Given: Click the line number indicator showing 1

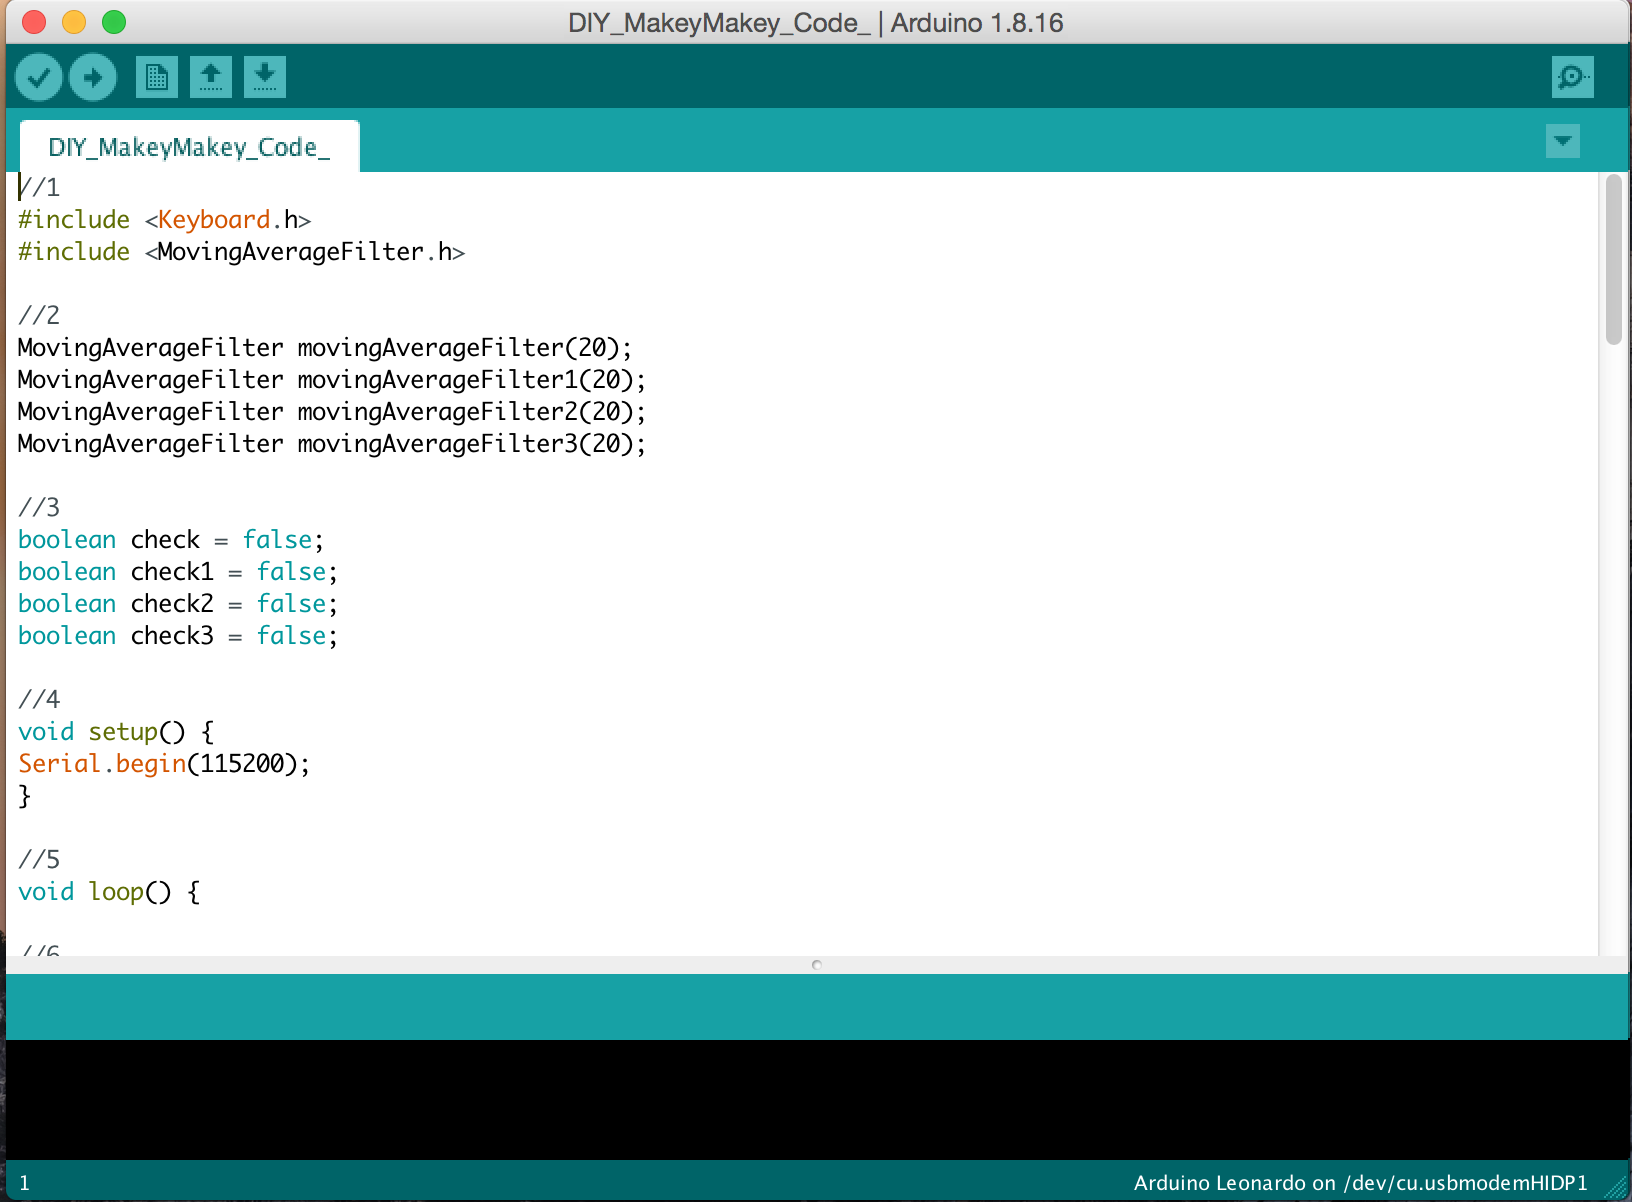Looking at the screenshot, I should (x=25, y=1180).
